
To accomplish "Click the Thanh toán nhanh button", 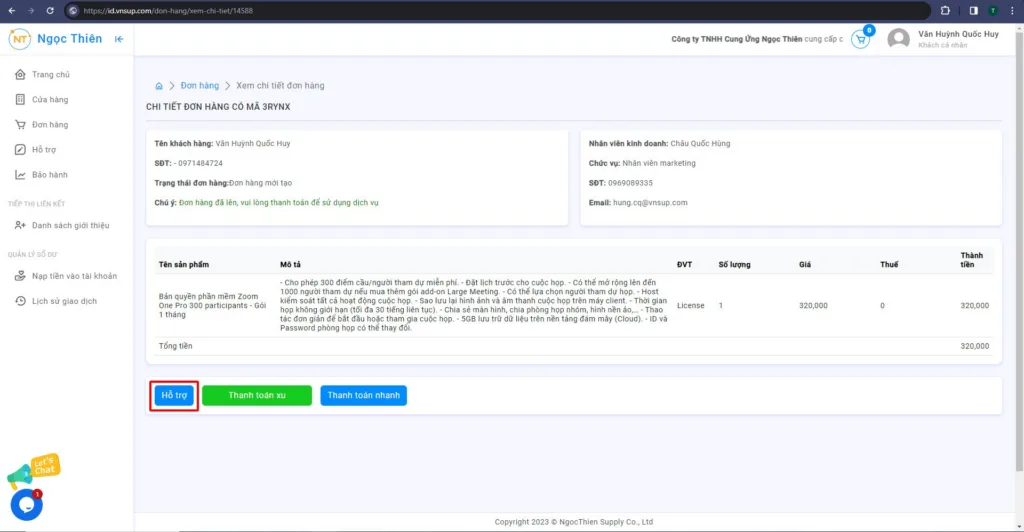I will click(363, 396).
